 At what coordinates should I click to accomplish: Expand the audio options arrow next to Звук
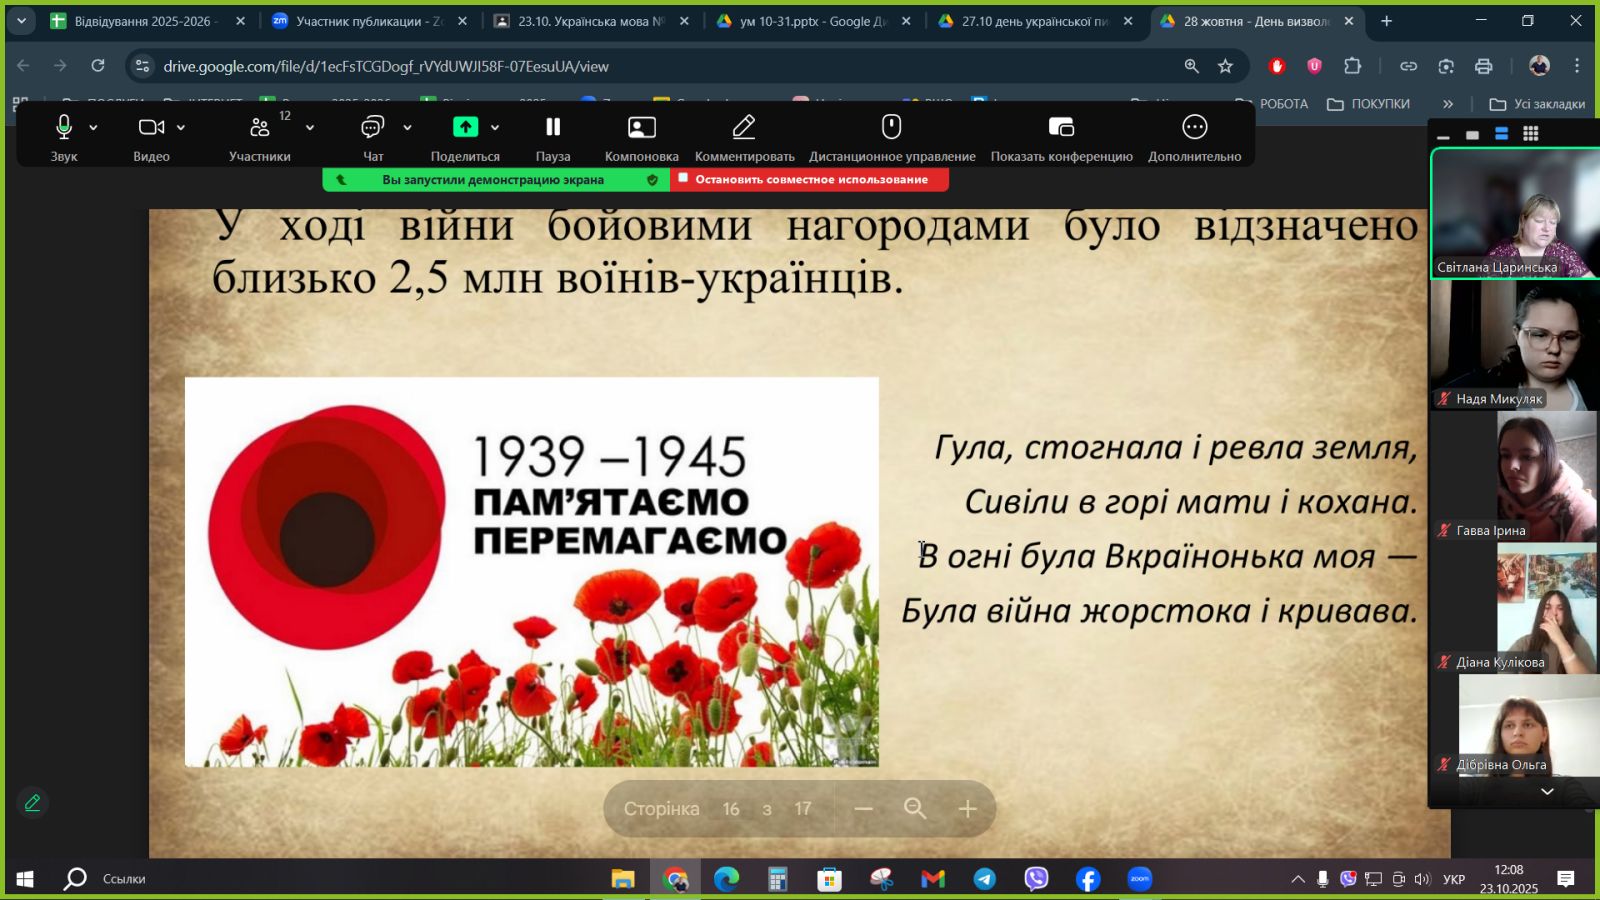tap(93, 128)
